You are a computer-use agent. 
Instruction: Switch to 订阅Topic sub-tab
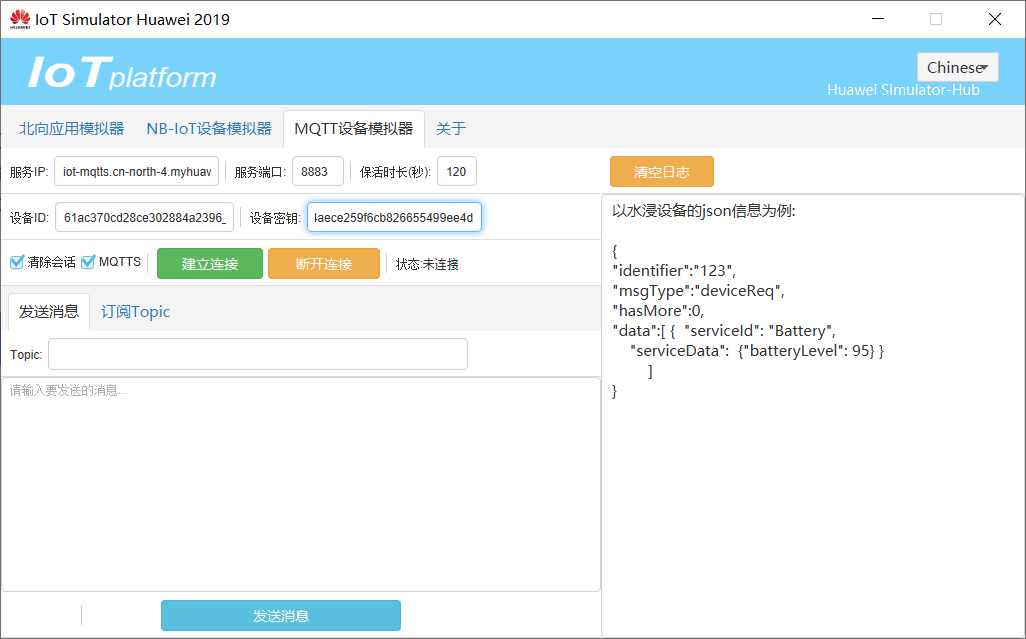(135, 312)
